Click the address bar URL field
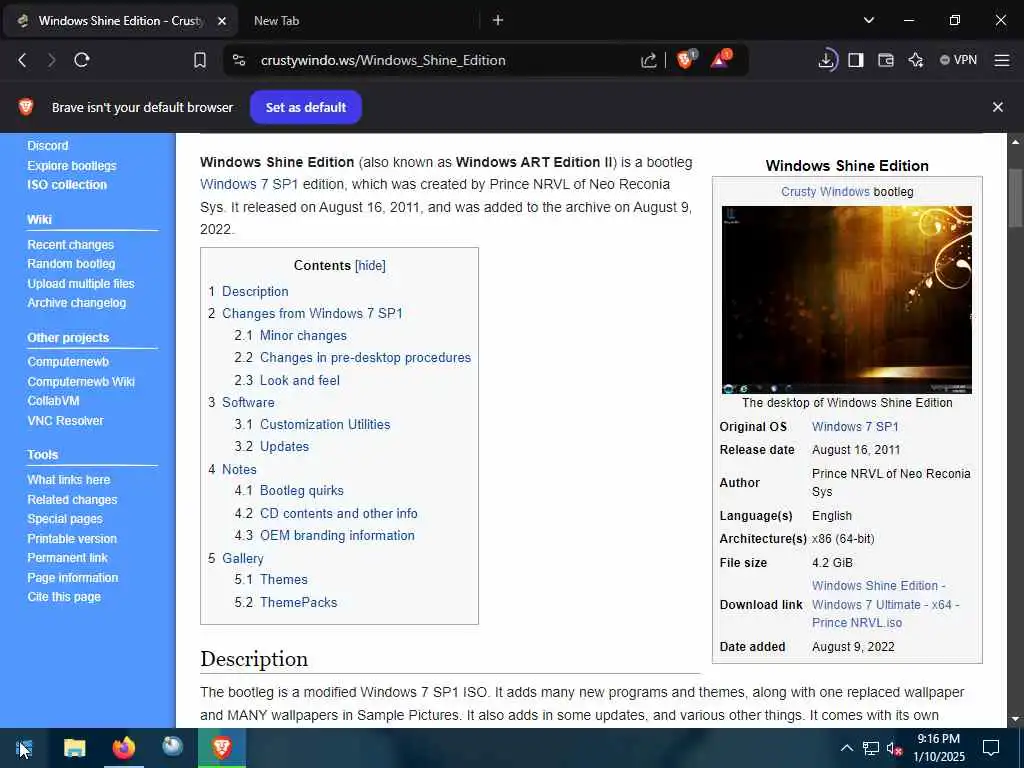The image size is (1024, 768). click(383, 60)
